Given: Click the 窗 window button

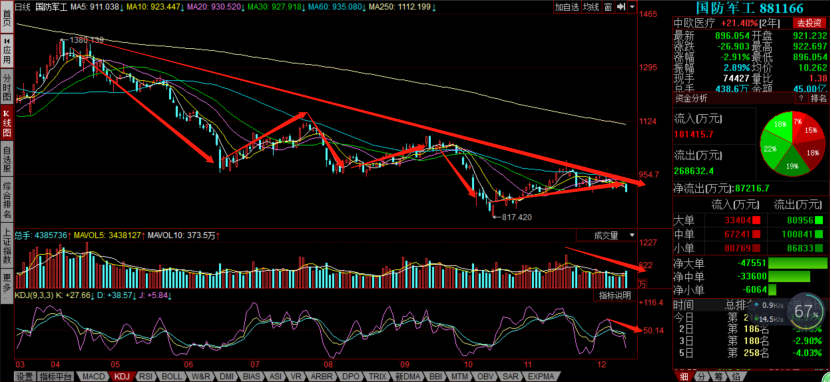Looking at the screenshot, I should 608,7.
